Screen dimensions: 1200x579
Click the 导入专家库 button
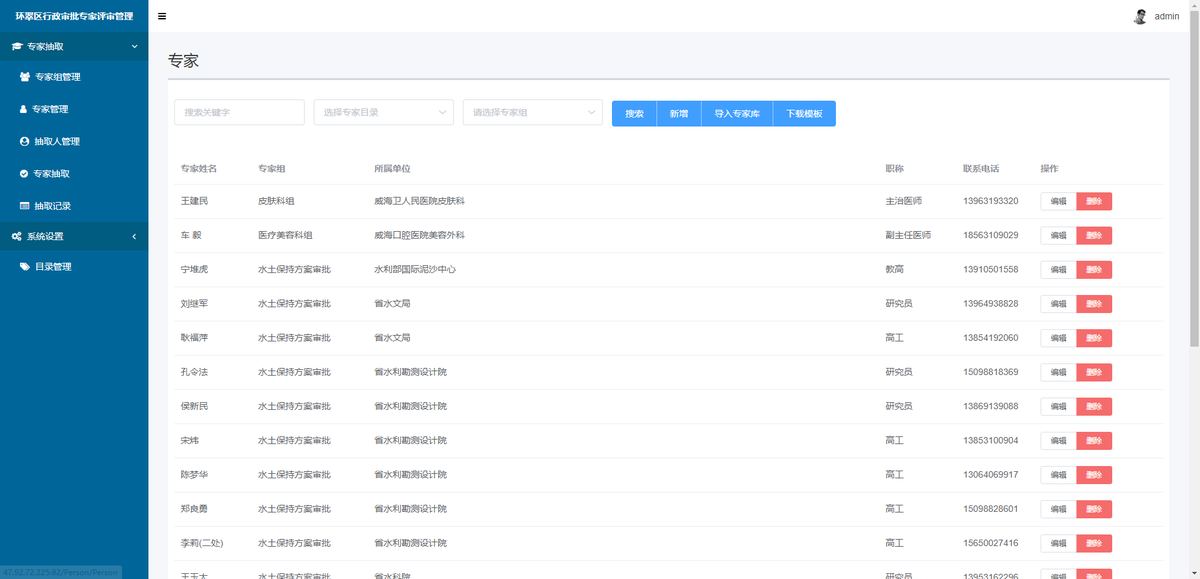pos(737,114)
